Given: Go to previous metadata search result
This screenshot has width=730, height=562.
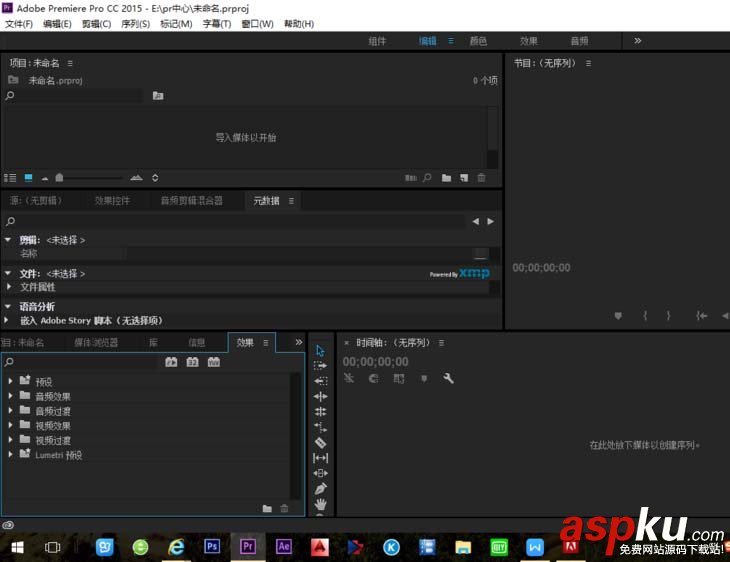Looking at the screenshot, I should [x=475, y=221].
